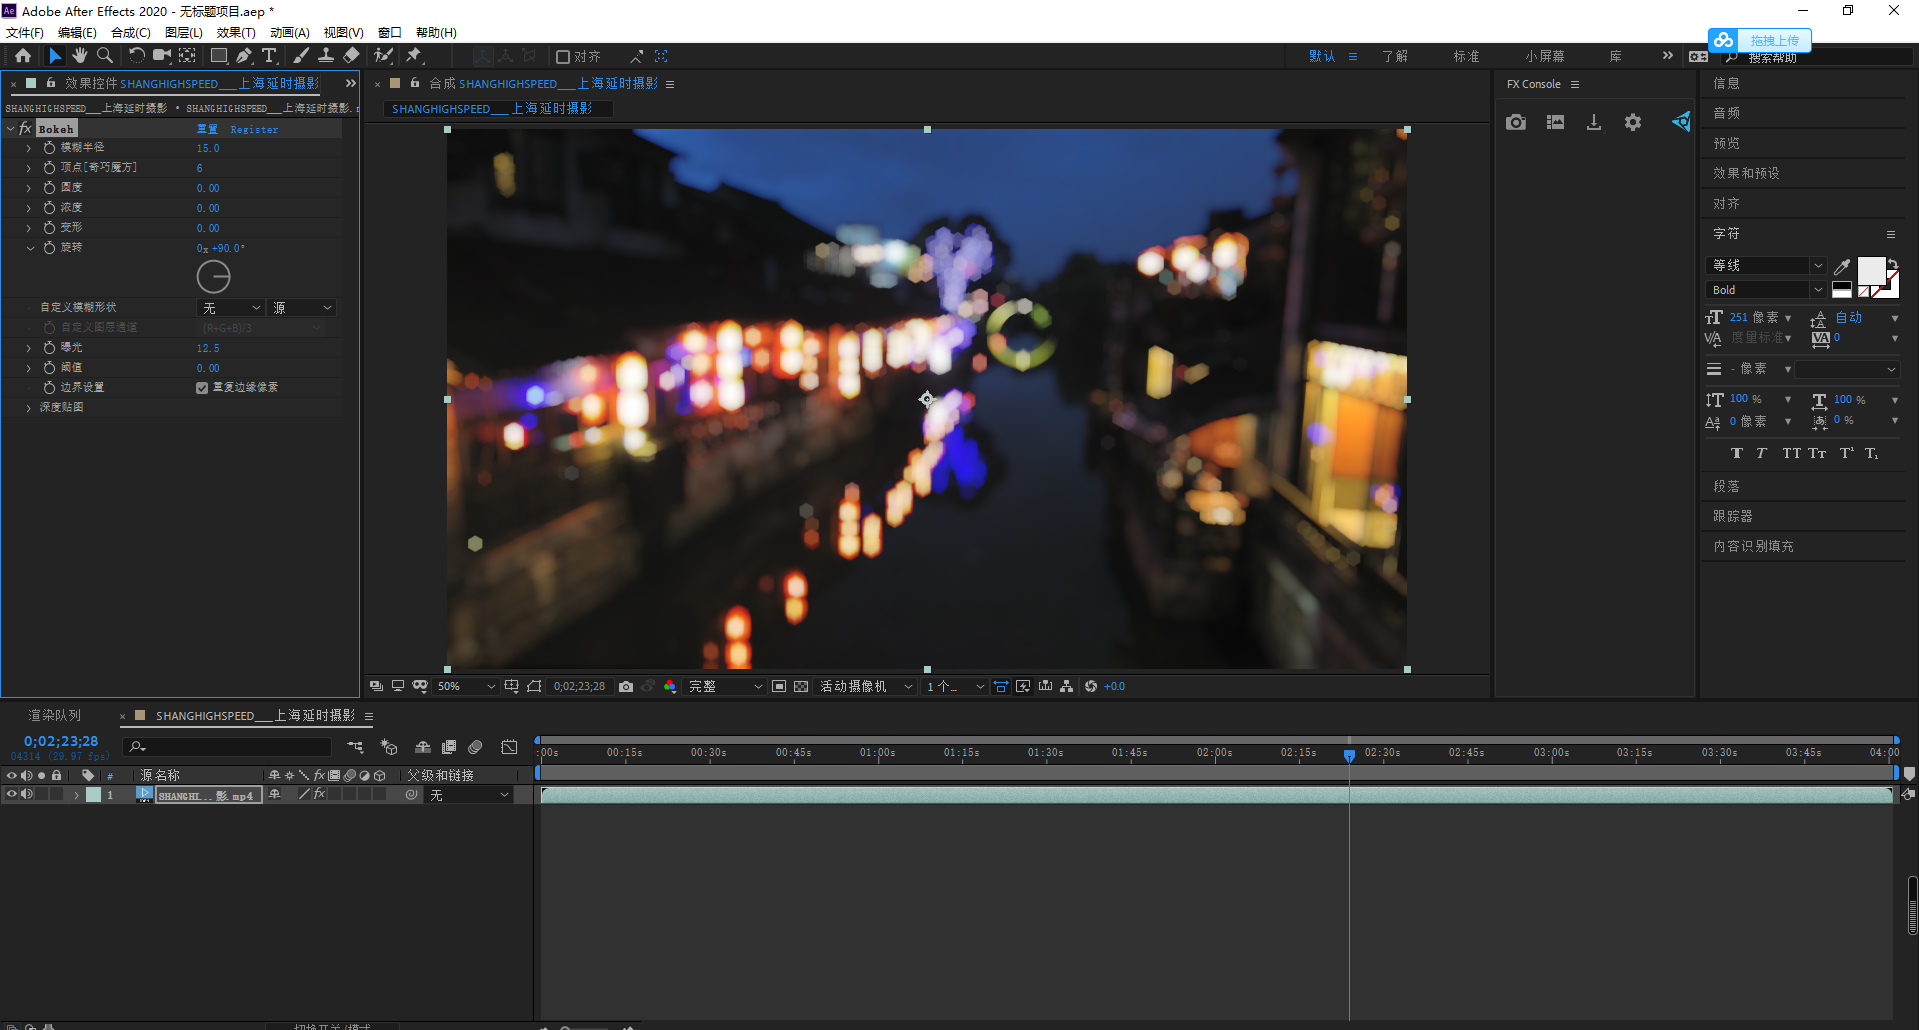The height and width of the screenshot is (1030, 1919).
Task: Click the eyedropper in Character panel
Action: tap(1842, 266)
